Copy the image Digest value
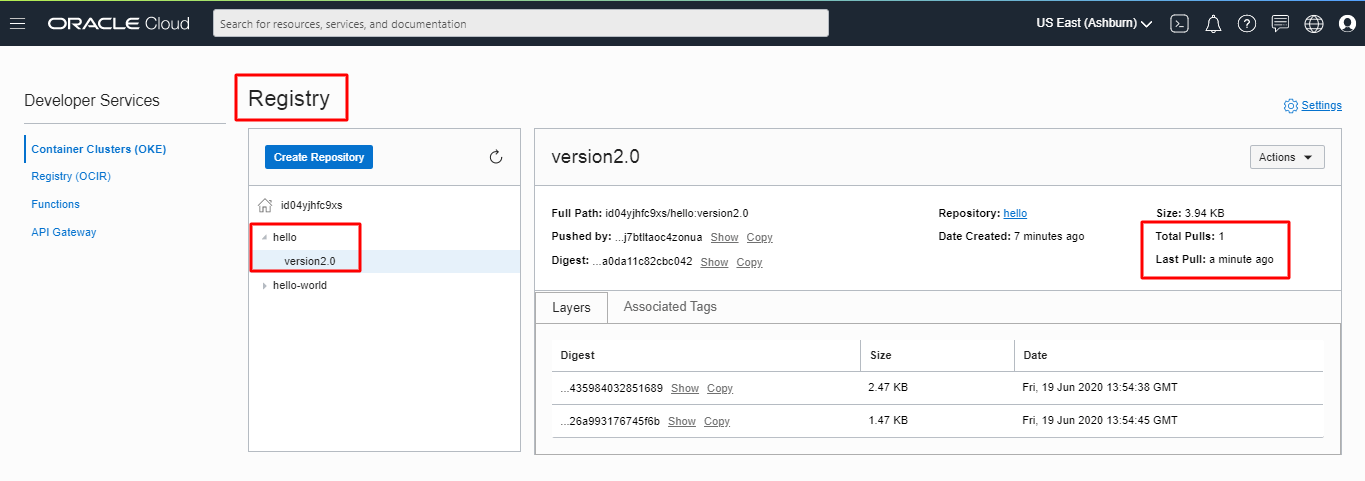This screenshot has height=481, width=1365. [749, 262]
